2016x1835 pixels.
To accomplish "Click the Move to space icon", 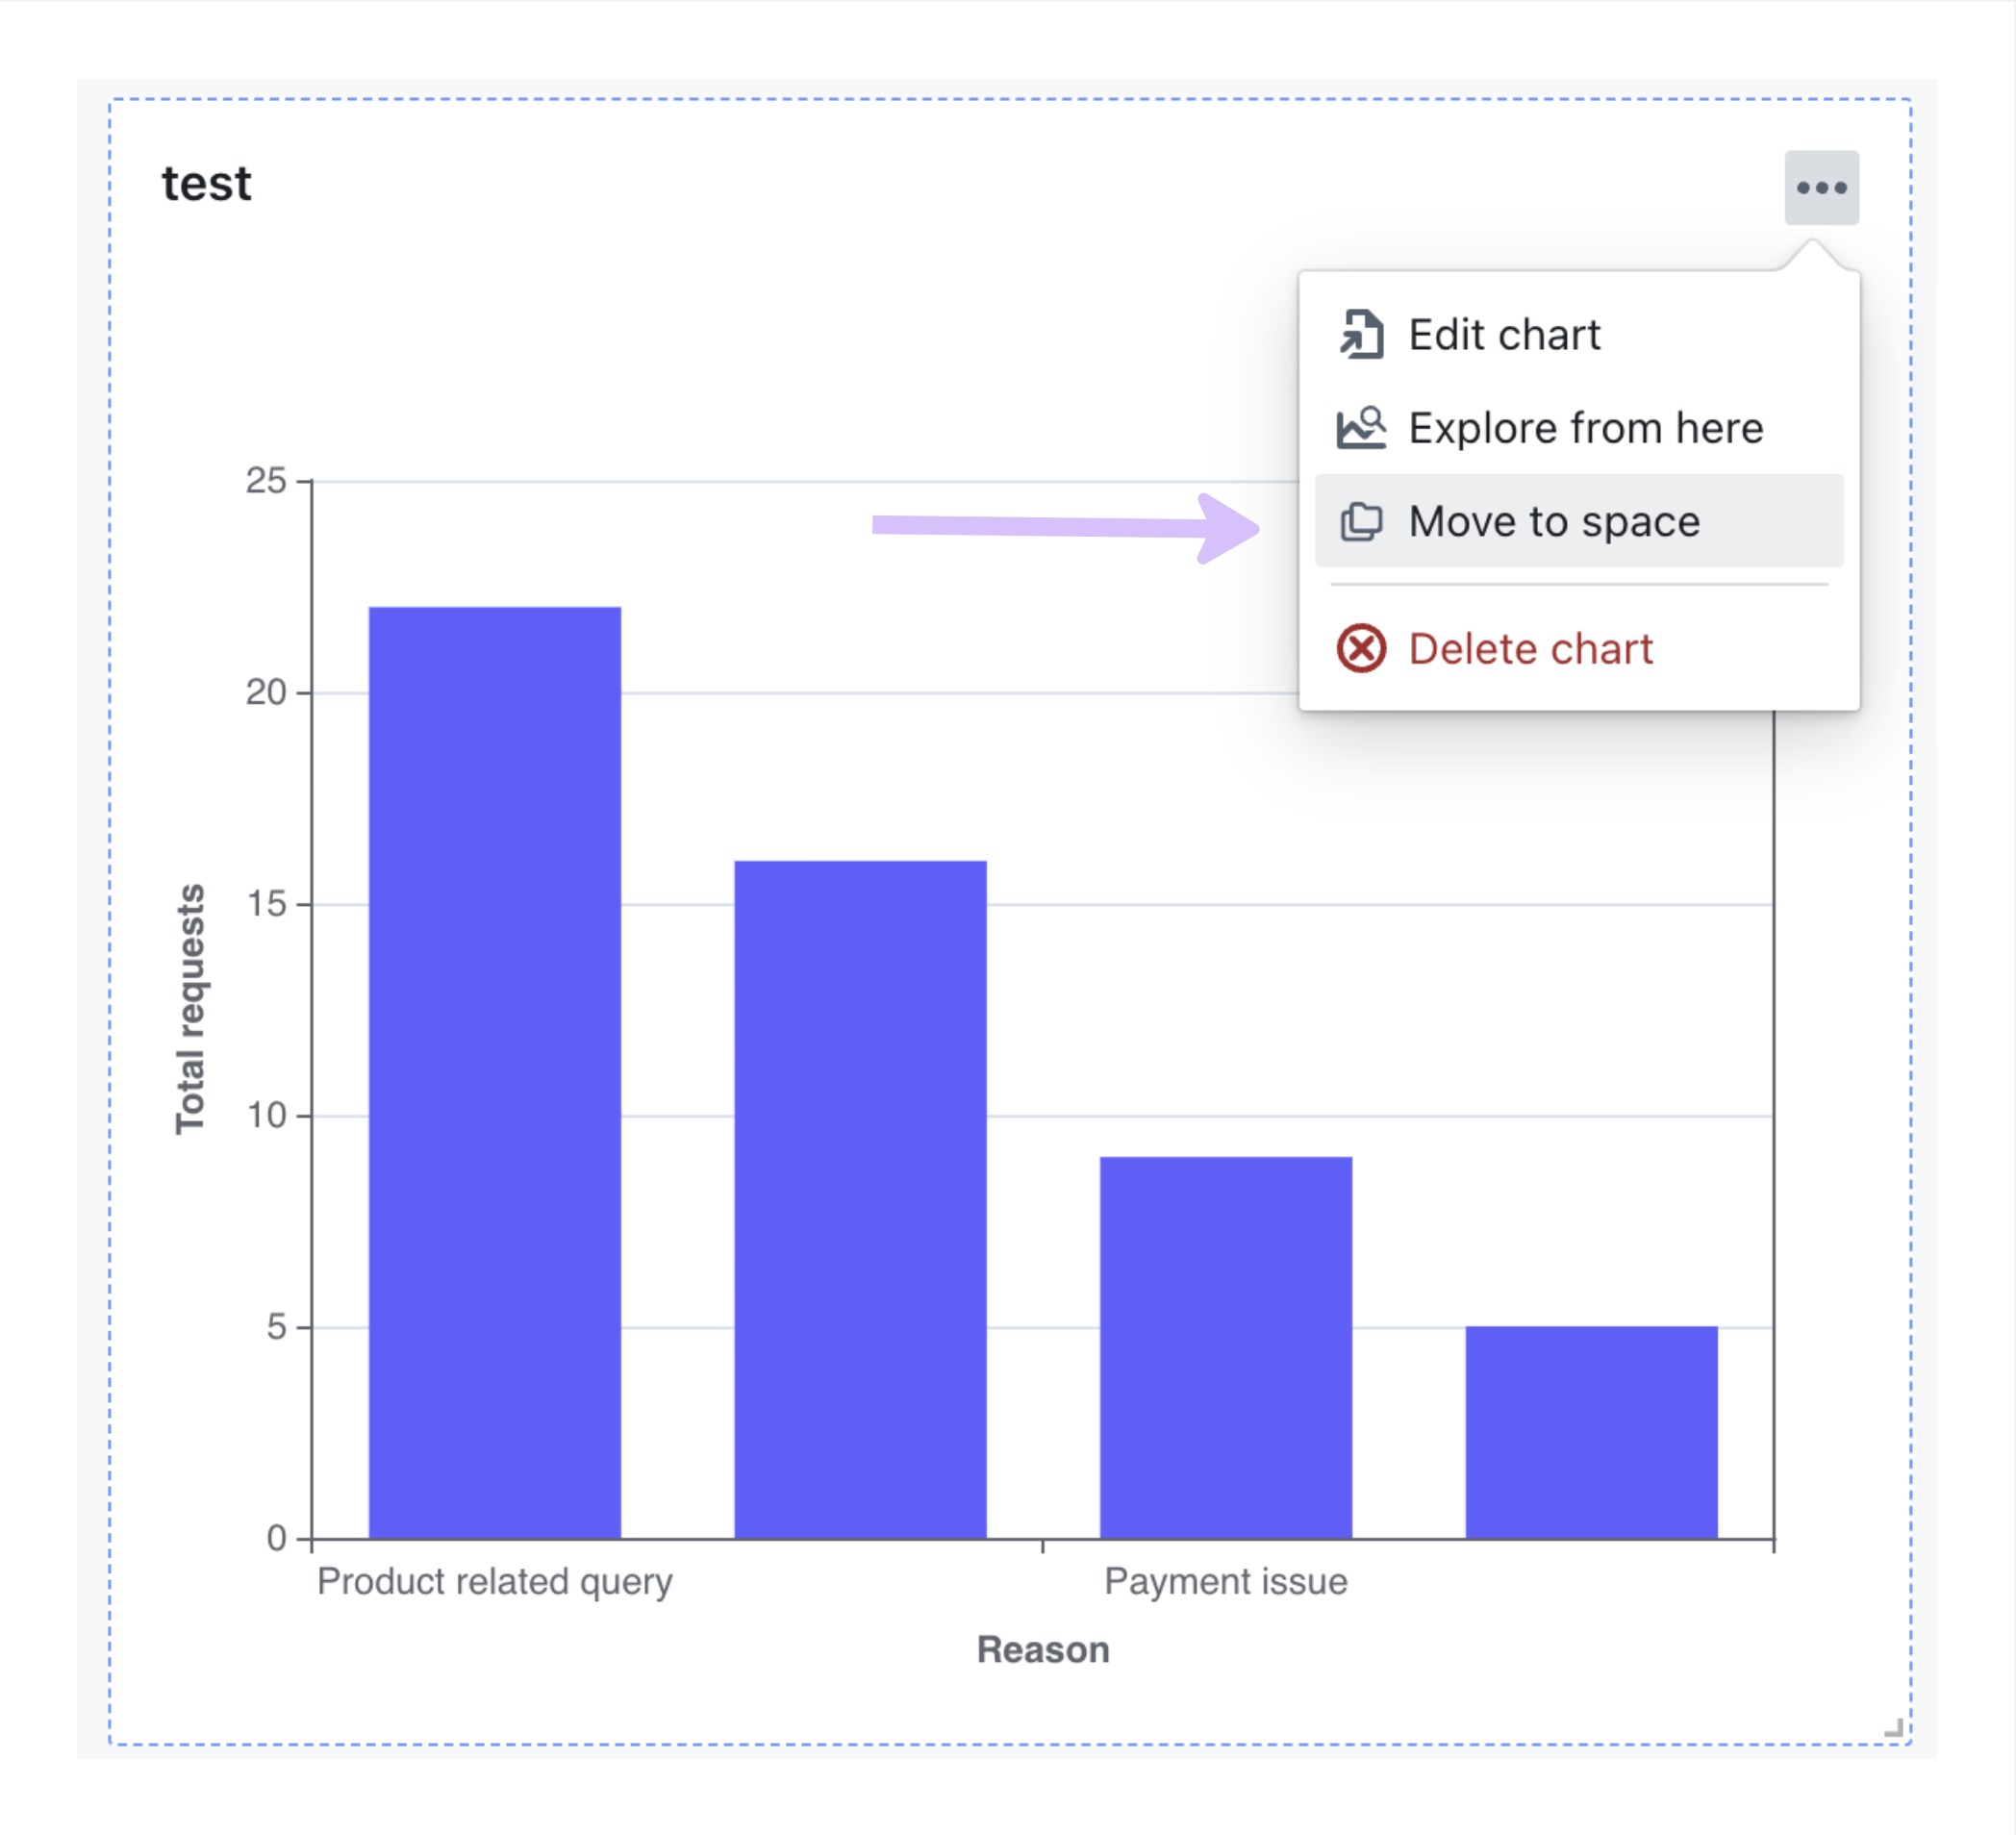I will coord(1361,521).
